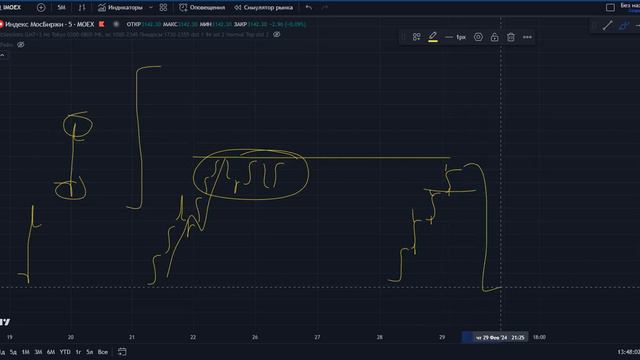Click date 22 on the time axis
The height and width of the screenshot is (360, 640).
tap(193, 337)
